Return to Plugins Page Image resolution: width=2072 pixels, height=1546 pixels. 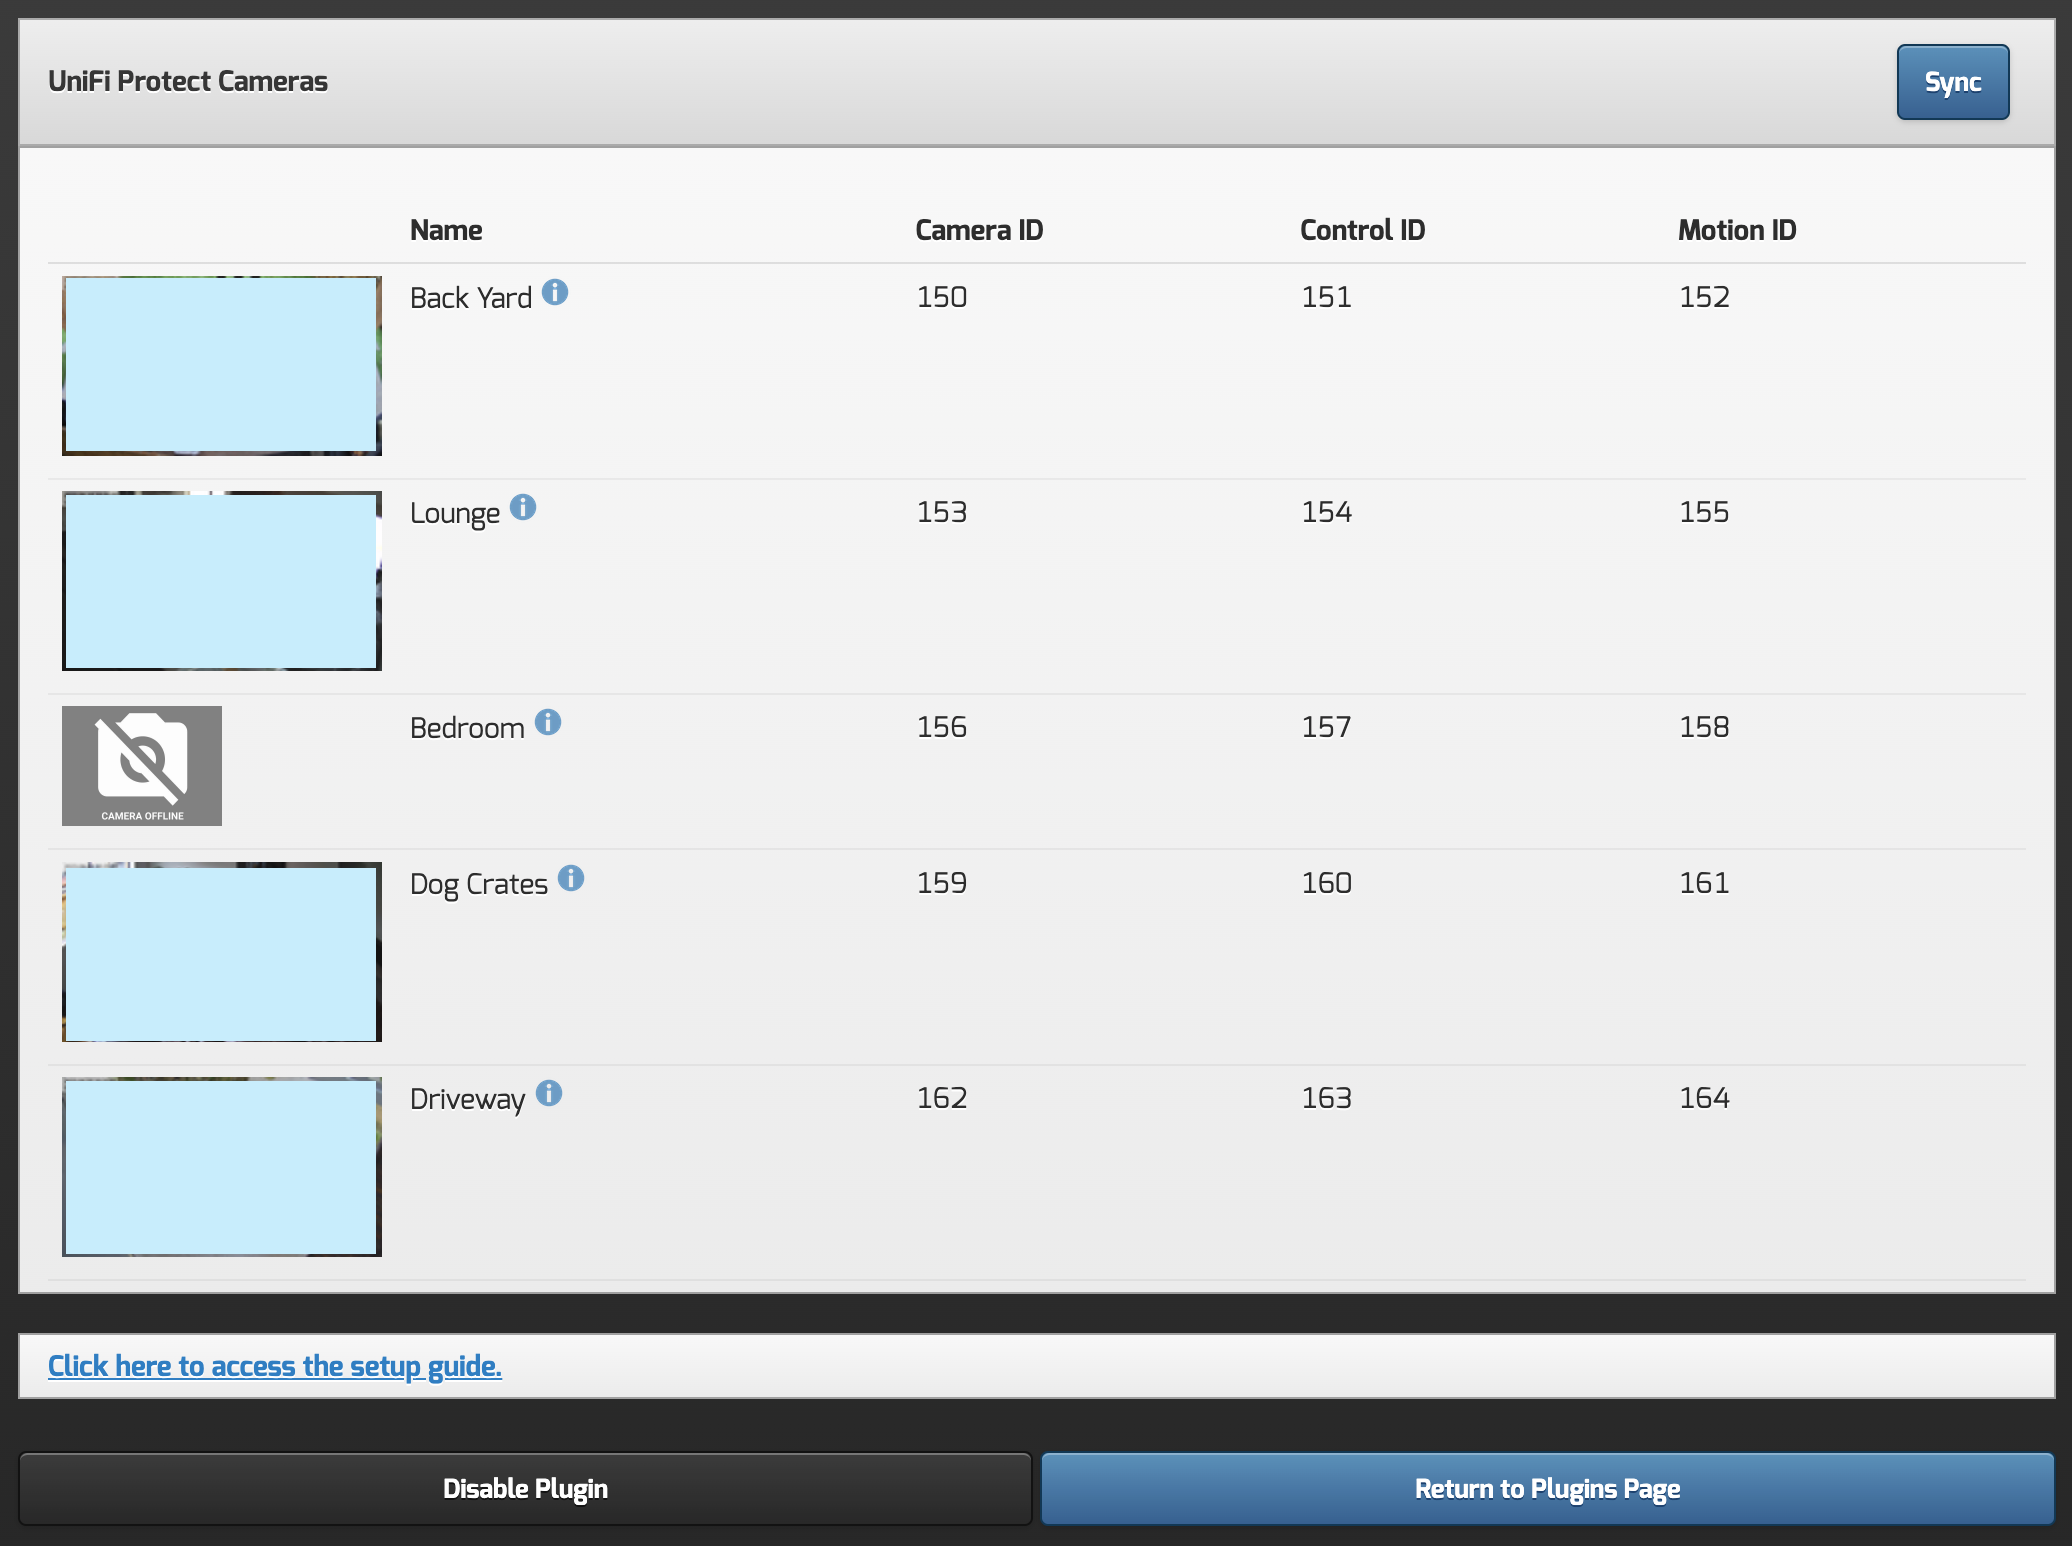tap(1547, 1488)
